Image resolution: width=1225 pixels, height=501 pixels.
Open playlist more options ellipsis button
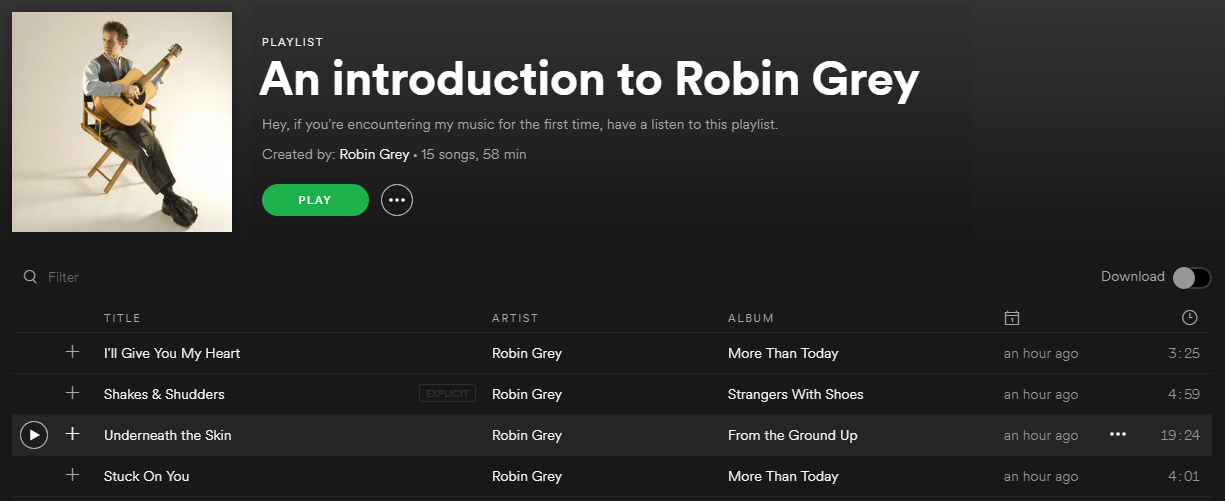click(x=397, y=200)
